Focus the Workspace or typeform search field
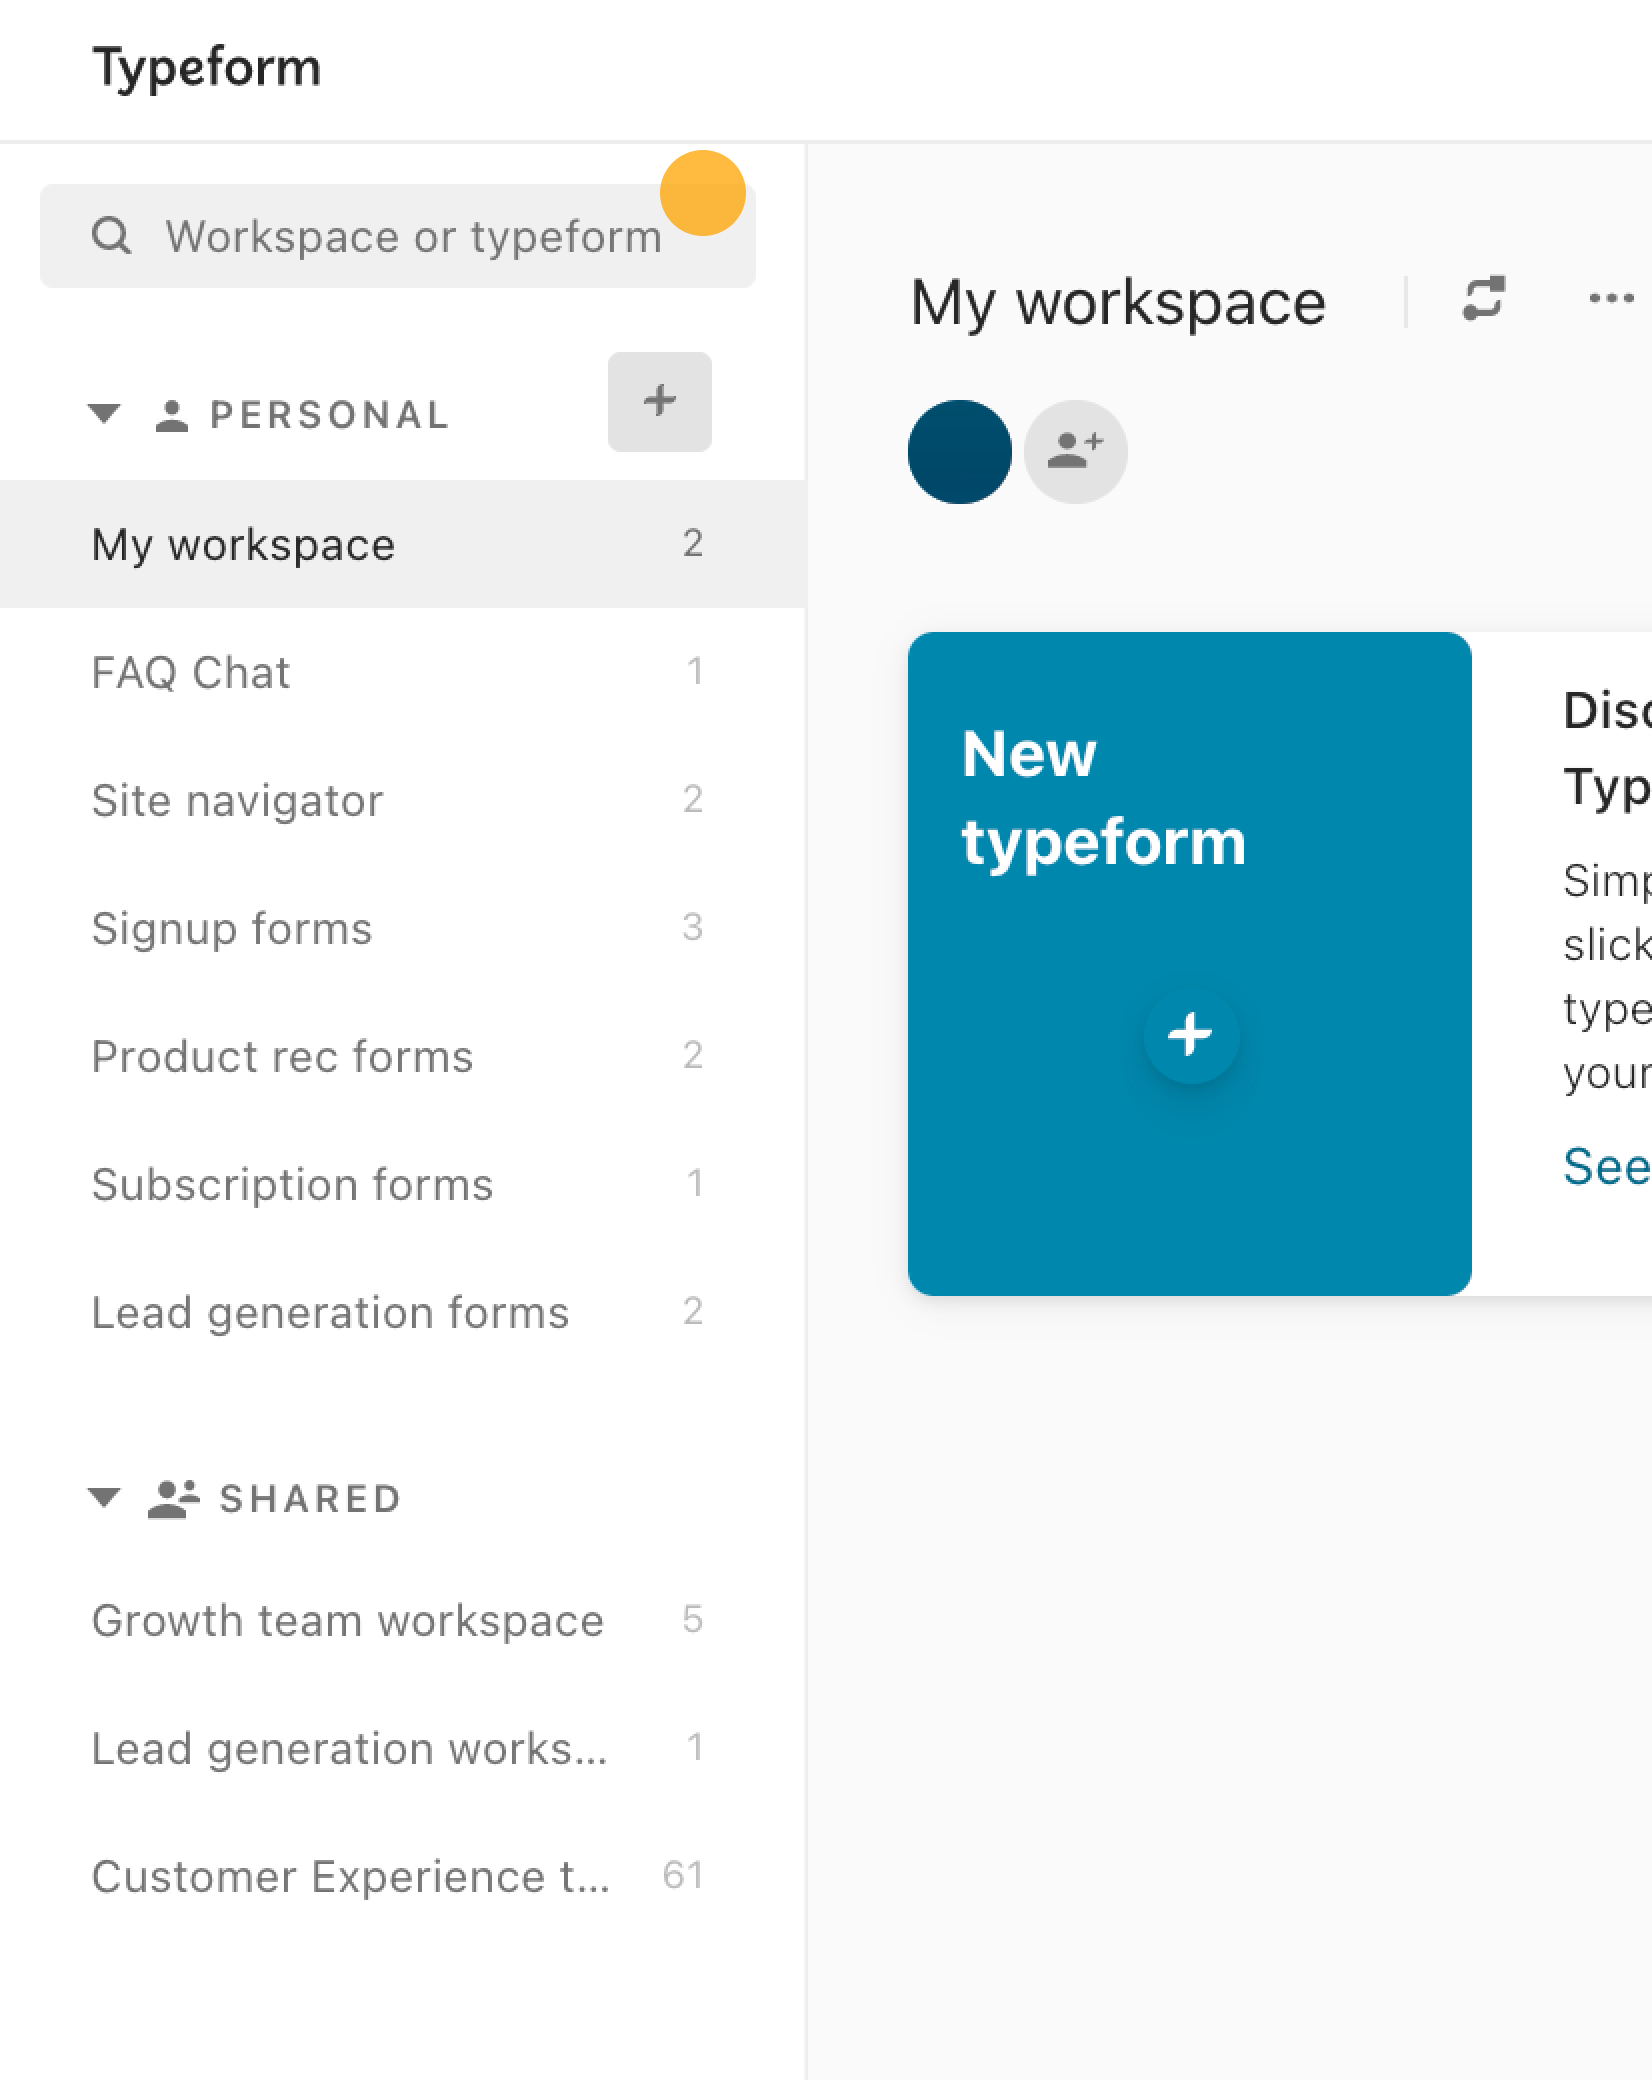The height and width of the screenshot is (2080, 1652). (397, 236)
